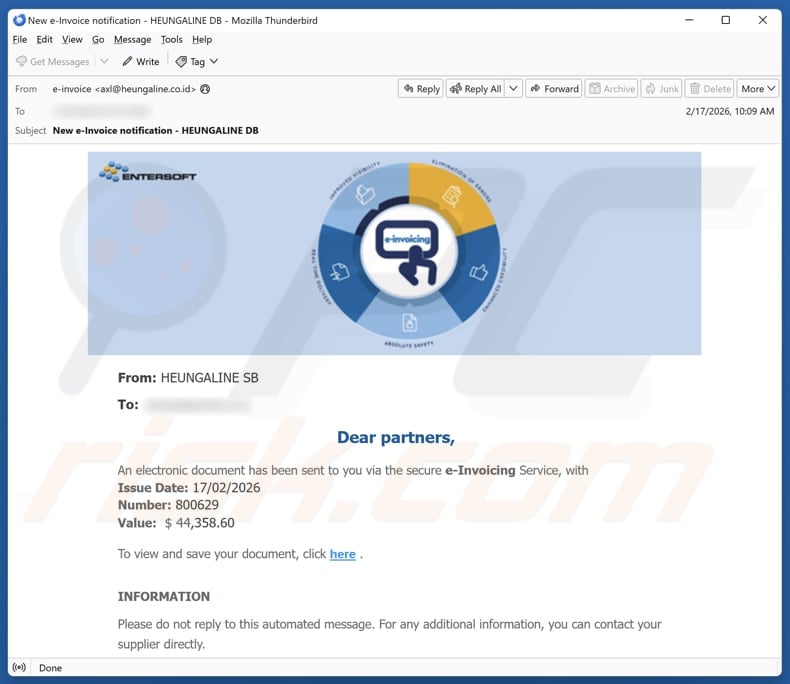The height and width of the screenshot is (684, 790).
Task: Click the thumbs-up Enhanced Credibility icon
Action: click(x=479, y=272)
